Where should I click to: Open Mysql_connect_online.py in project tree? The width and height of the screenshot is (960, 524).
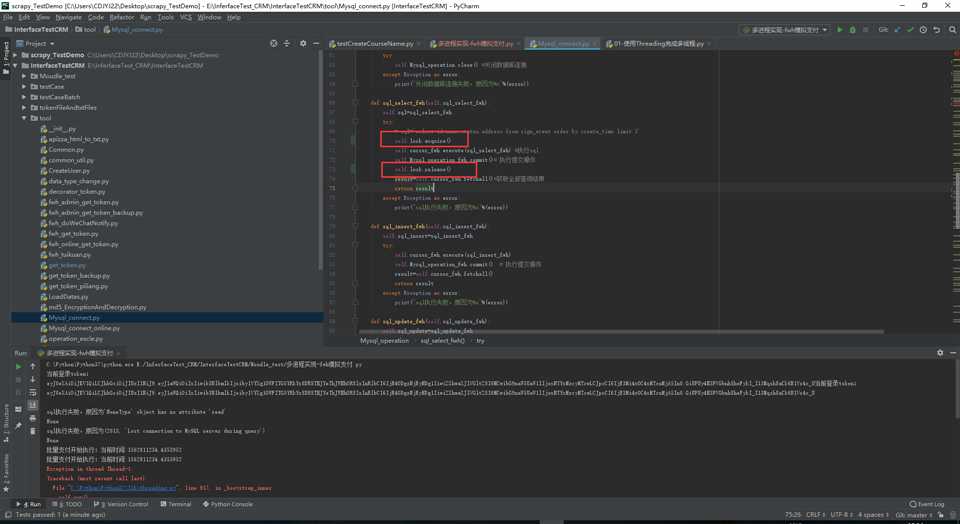(x=84, y=328)
